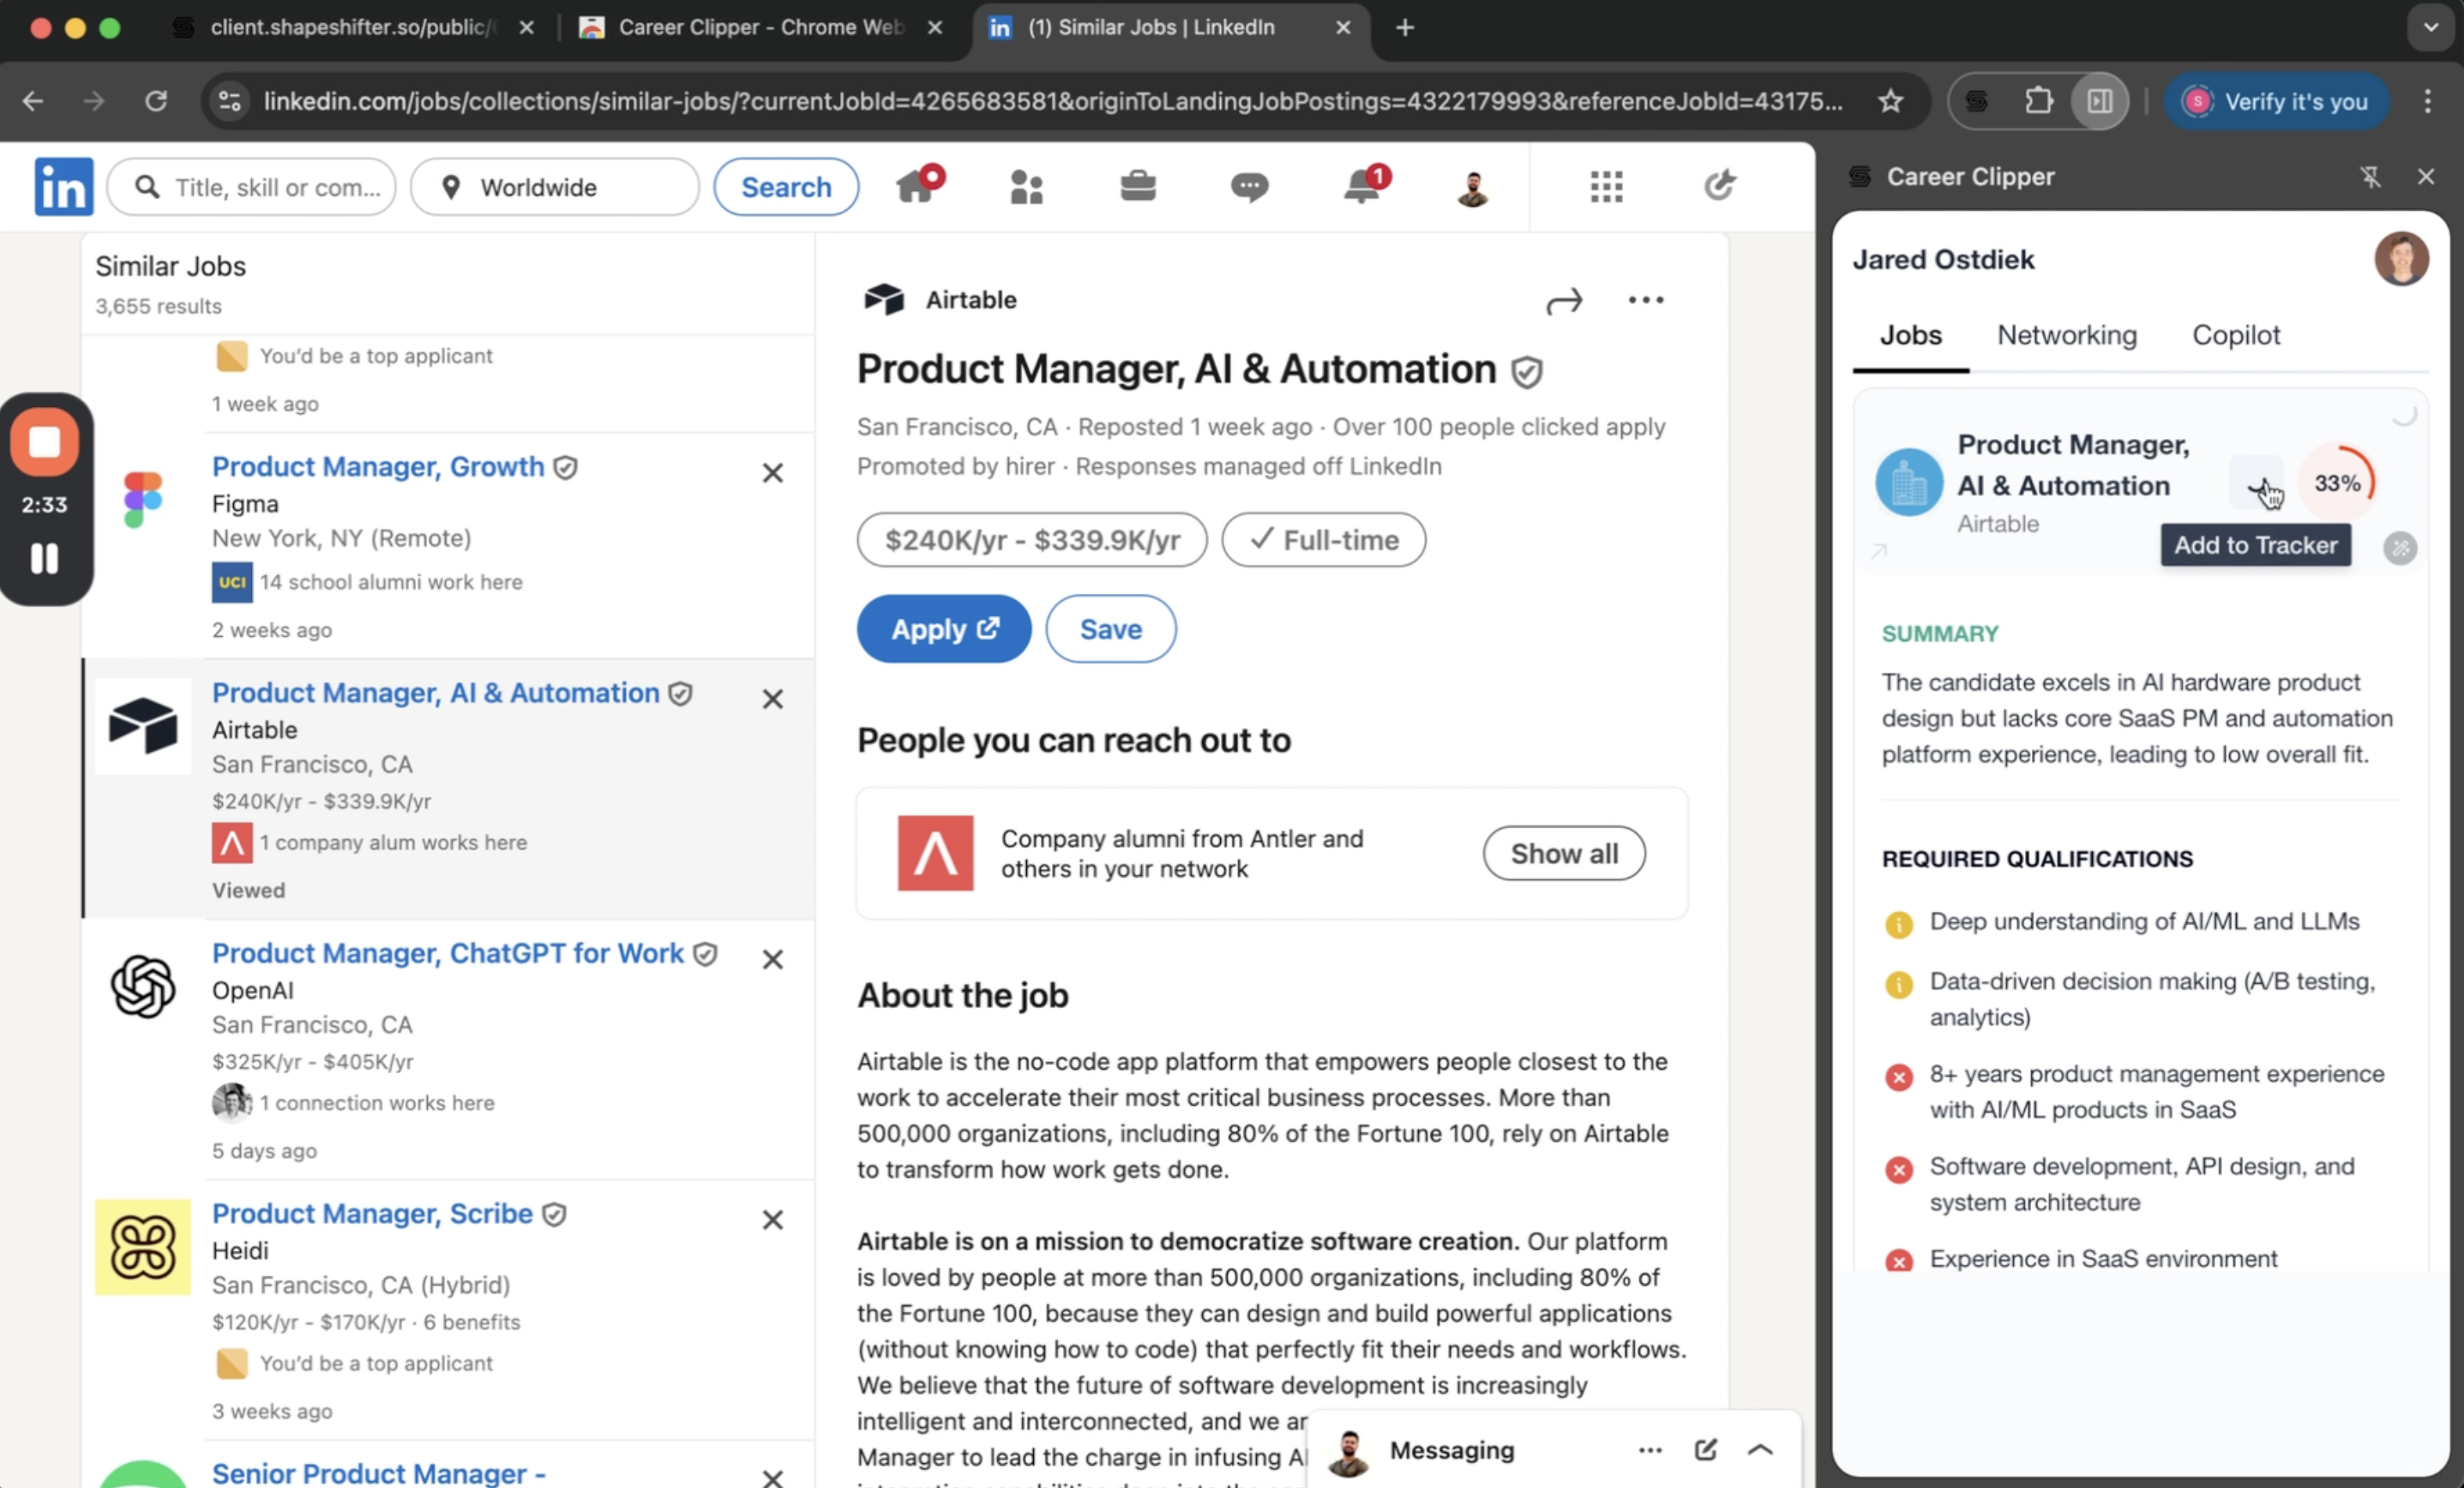This screenshot has height=1488, width=2464.
Task: Click the 33% match score indicator
Action: pyautogui.click(x=2337, y=483)
